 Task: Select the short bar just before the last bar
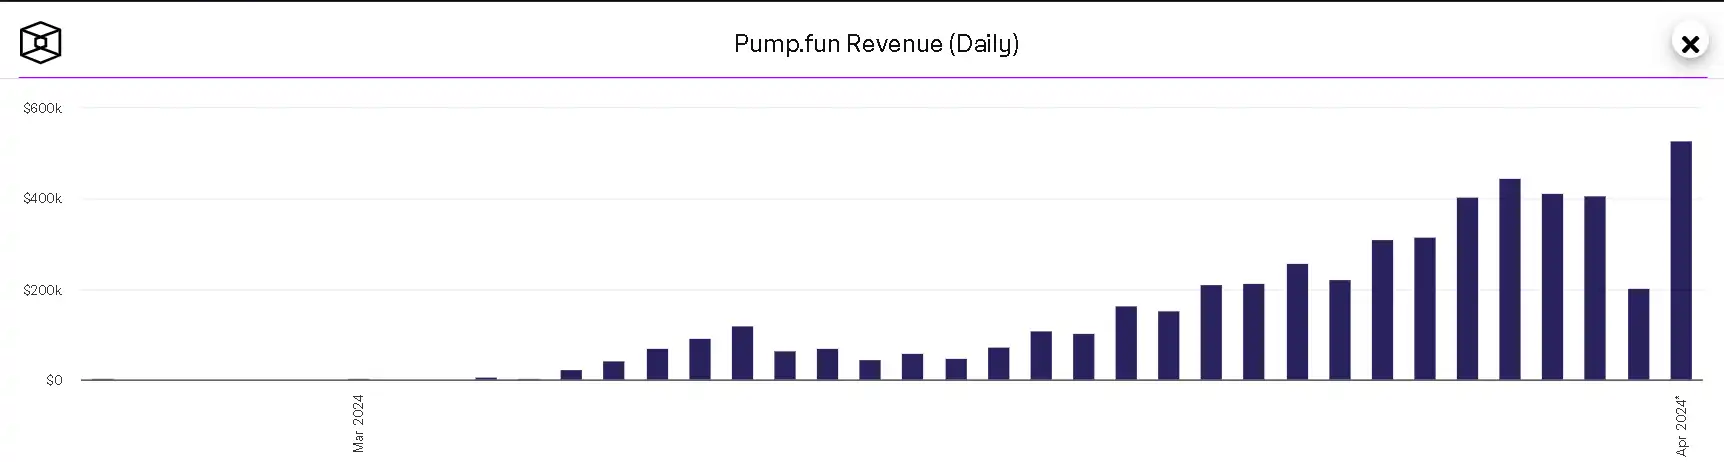(x=1638, y=335)
